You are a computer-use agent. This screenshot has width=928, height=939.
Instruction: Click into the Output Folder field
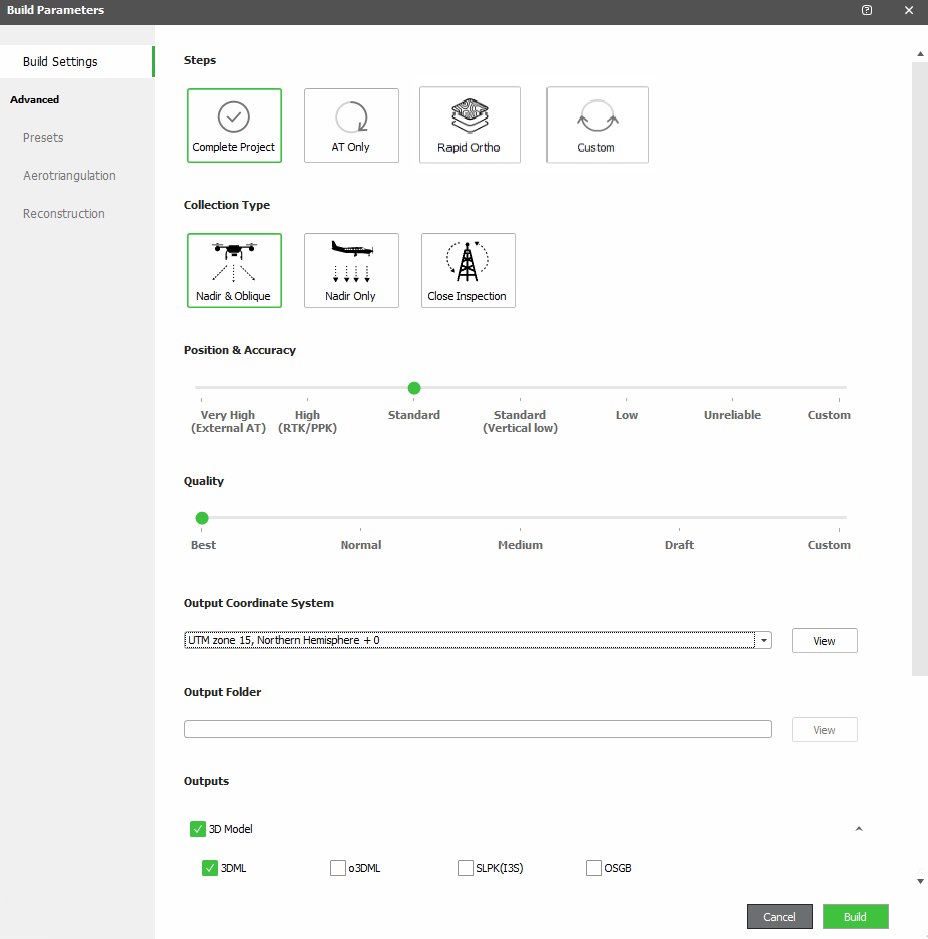pos(477,729)
